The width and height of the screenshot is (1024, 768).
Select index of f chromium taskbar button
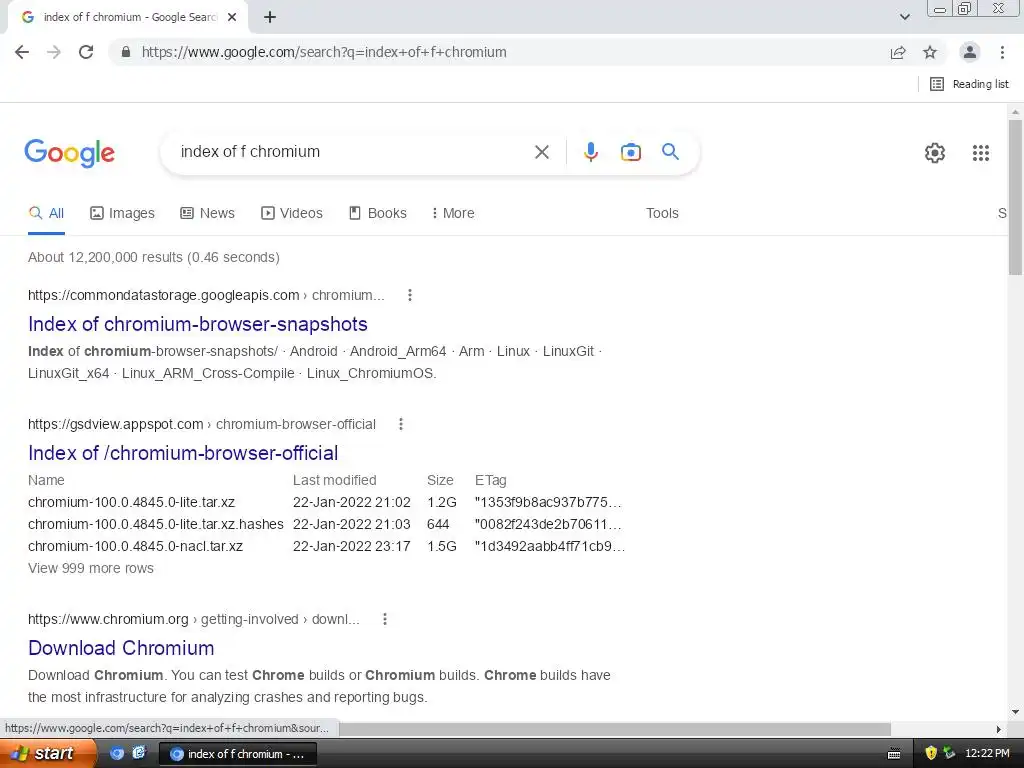(x=238, y=754)
